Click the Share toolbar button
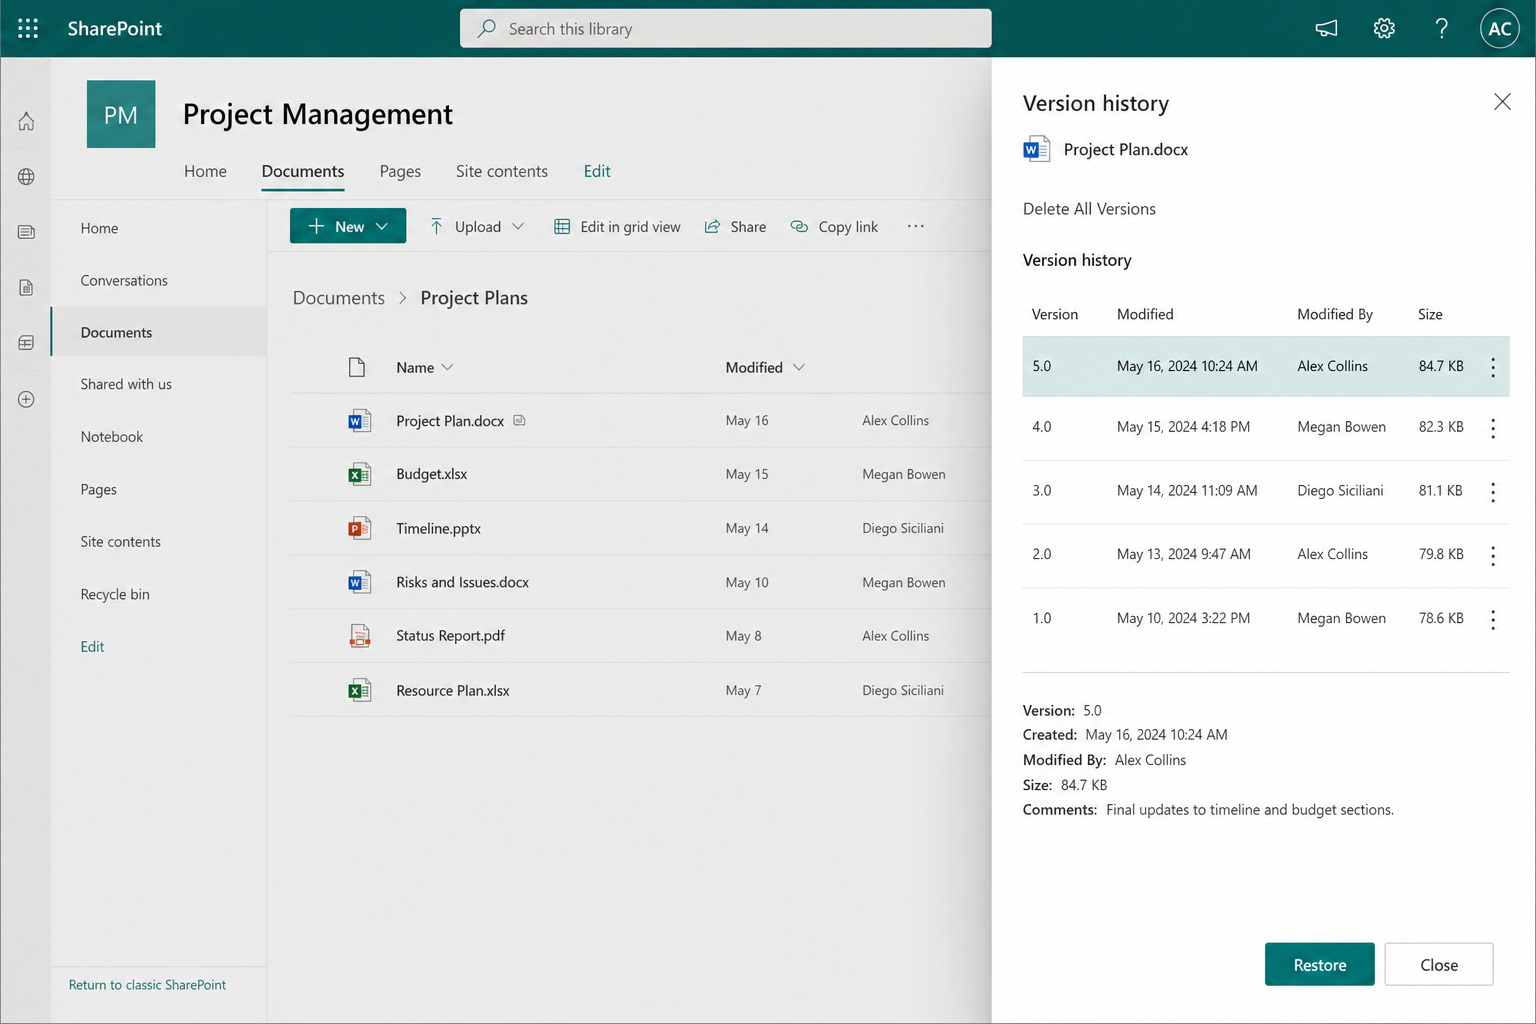Screen dimensions: 1536x1024 (x=735, y=227)
